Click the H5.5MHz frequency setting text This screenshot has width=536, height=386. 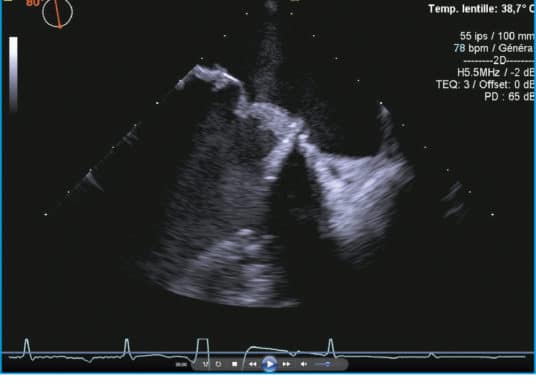[479, 72]
